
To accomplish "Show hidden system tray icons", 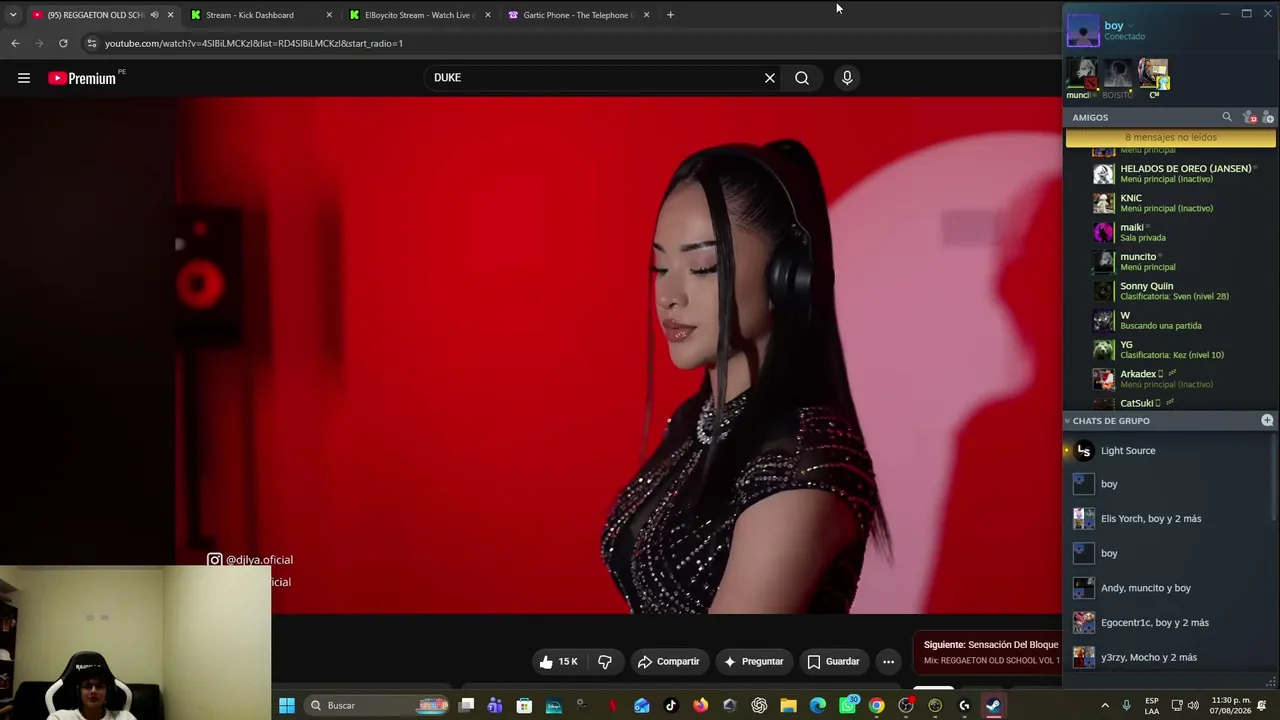I will pyautogui.click(x=1105, y=705).
